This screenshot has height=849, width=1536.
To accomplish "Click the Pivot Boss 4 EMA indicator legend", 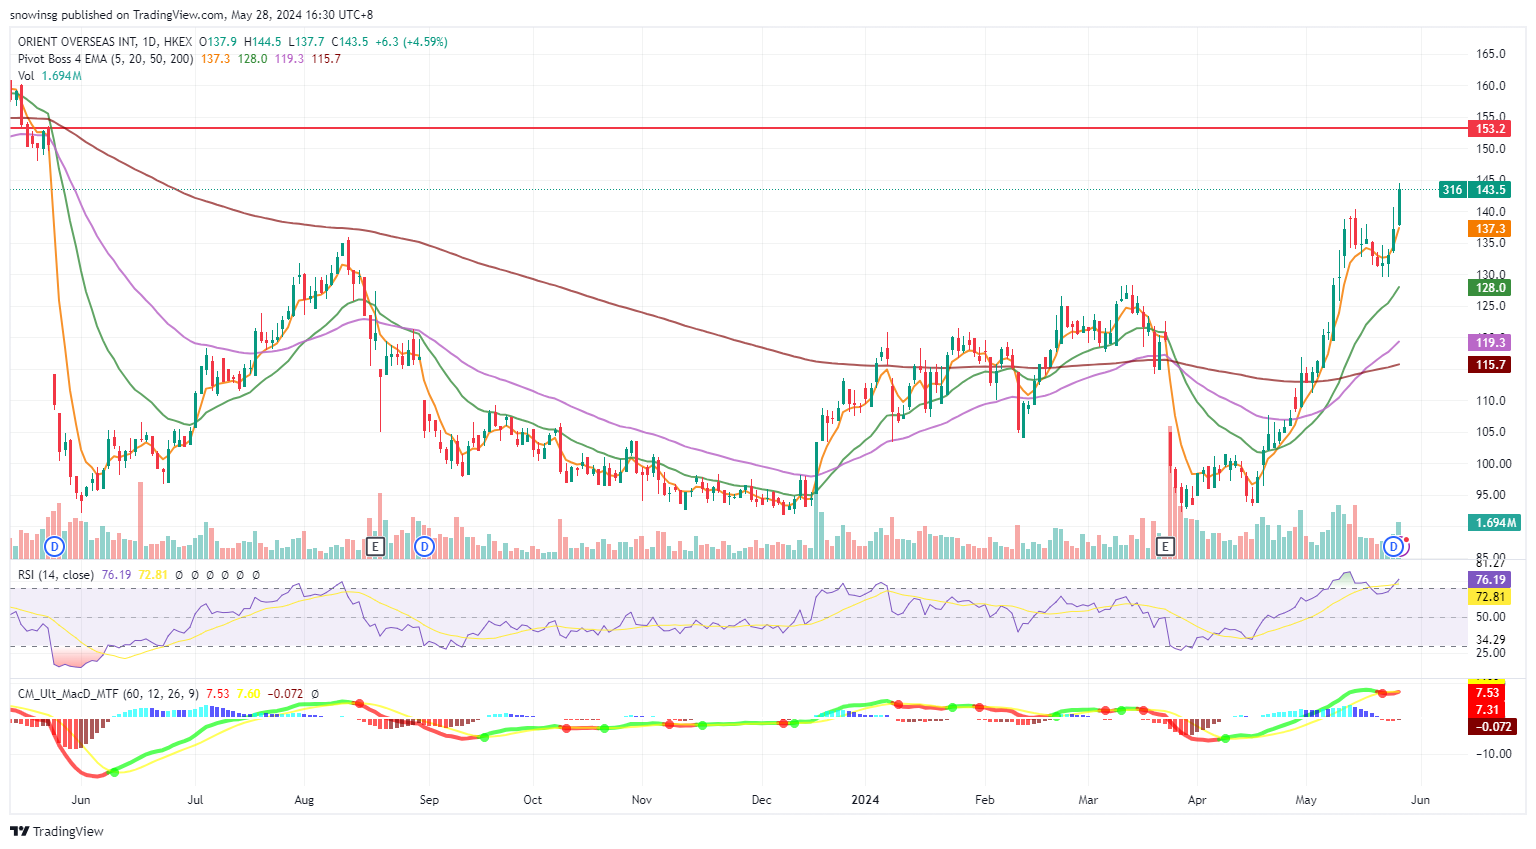I will point(106,59).
